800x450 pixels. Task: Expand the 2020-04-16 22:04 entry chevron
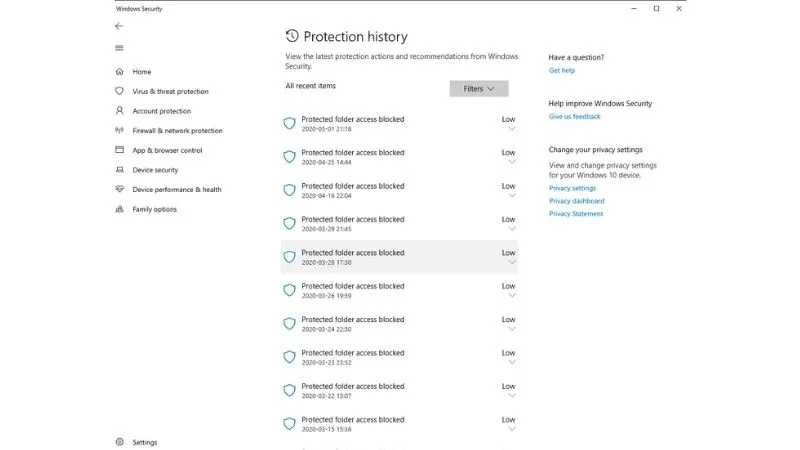click(x=512, y=195)
